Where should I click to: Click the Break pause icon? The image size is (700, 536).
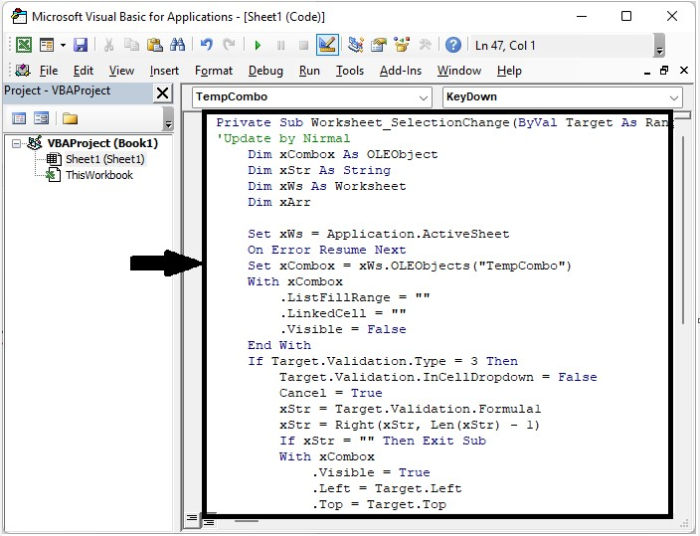(281, 46)
